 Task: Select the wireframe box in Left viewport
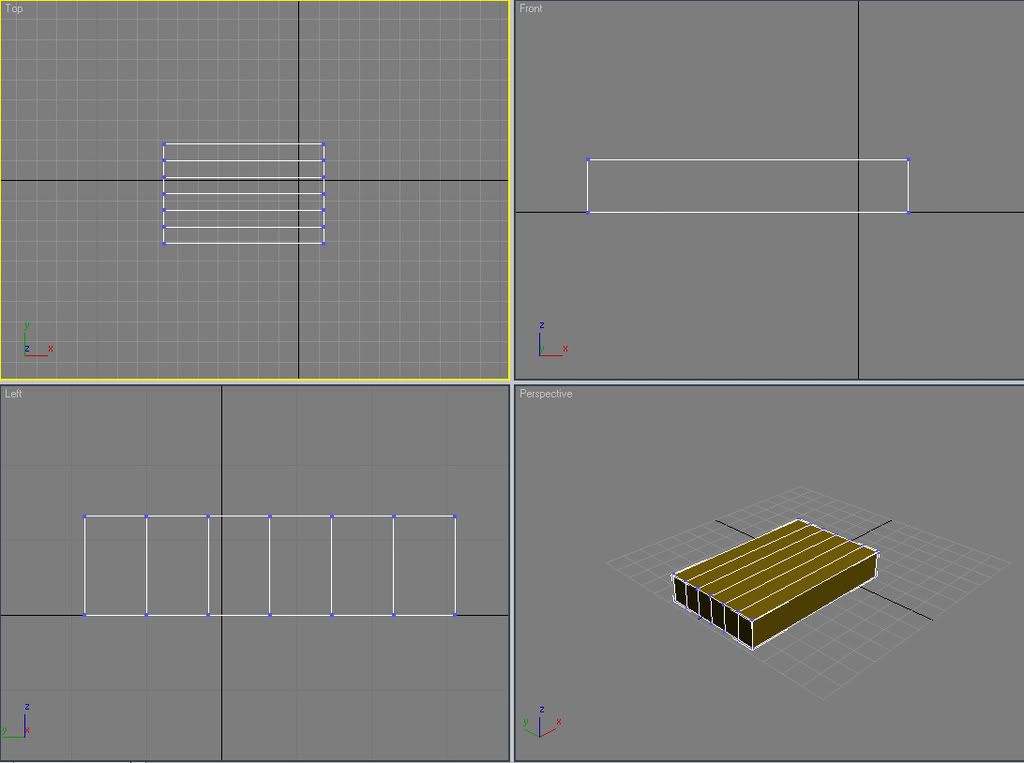[270, 566]
